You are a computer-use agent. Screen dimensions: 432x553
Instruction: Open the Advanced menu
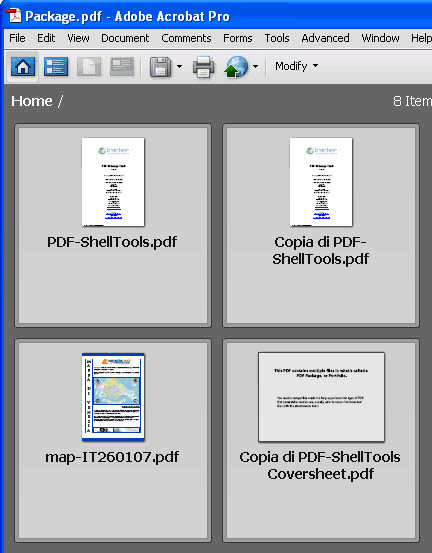[325, 38]
